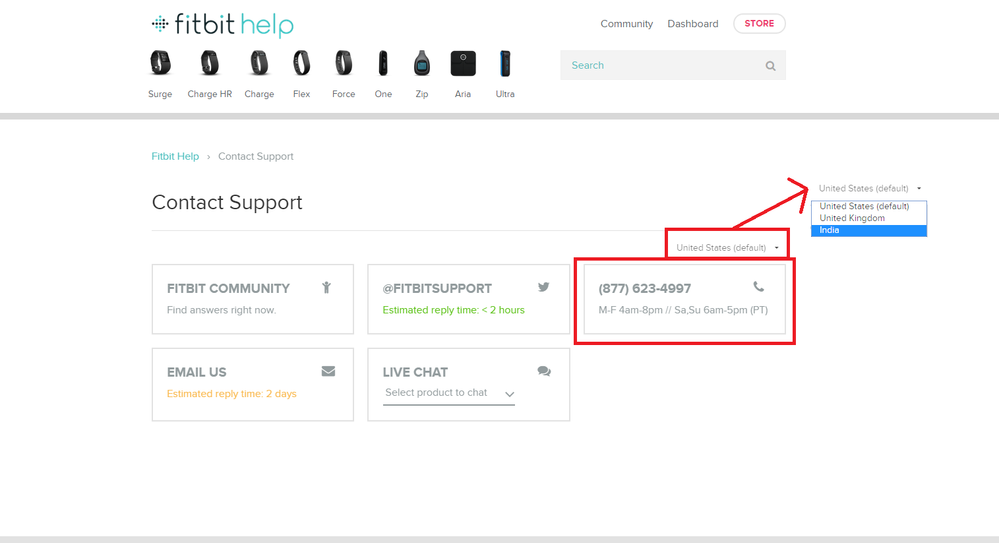This screenshot has width=999, height=543.
Task: Follow the Fitbit Help breadcrumb link
Action: [x=175, y=156]
